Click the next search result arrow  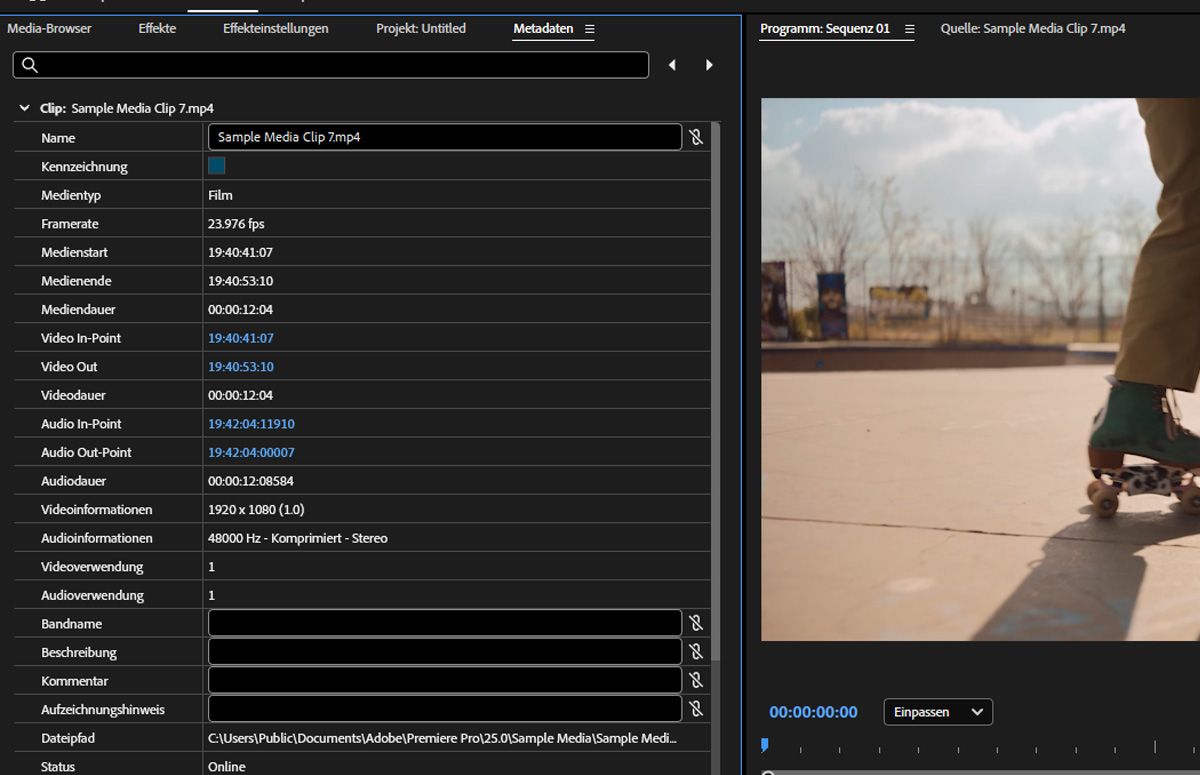[709, 65]
